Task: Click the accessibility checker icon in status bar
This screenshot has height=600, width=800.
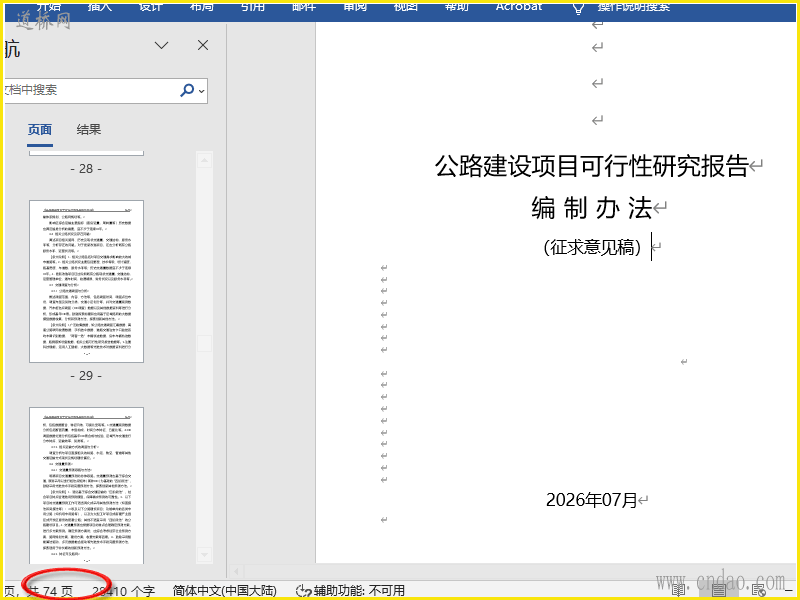Action: tap(304, 591)
